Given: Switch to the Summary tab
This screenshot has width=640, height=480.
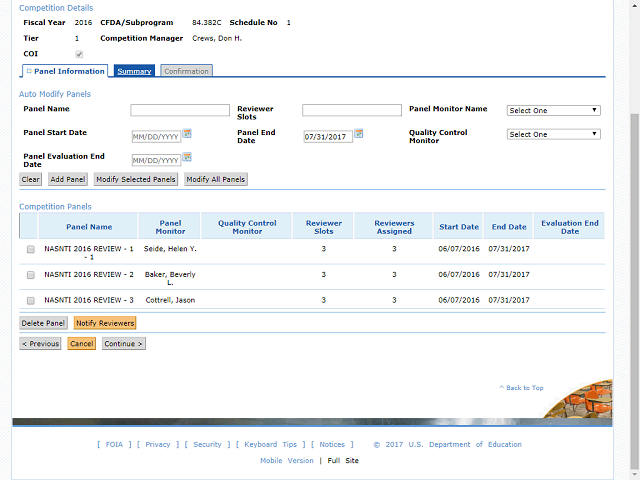Looking at the screenshot, I should pyautogui.click(x=134, y=71).
